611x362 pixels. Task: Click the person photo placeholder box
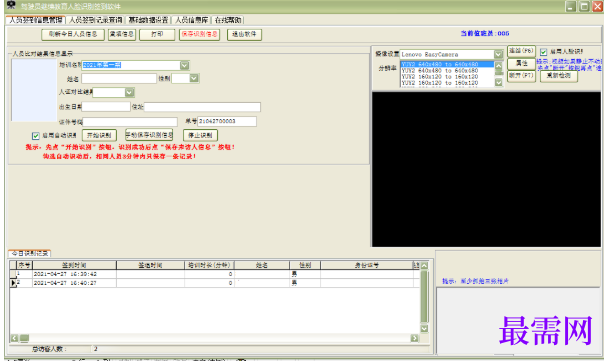pos(34,90)
